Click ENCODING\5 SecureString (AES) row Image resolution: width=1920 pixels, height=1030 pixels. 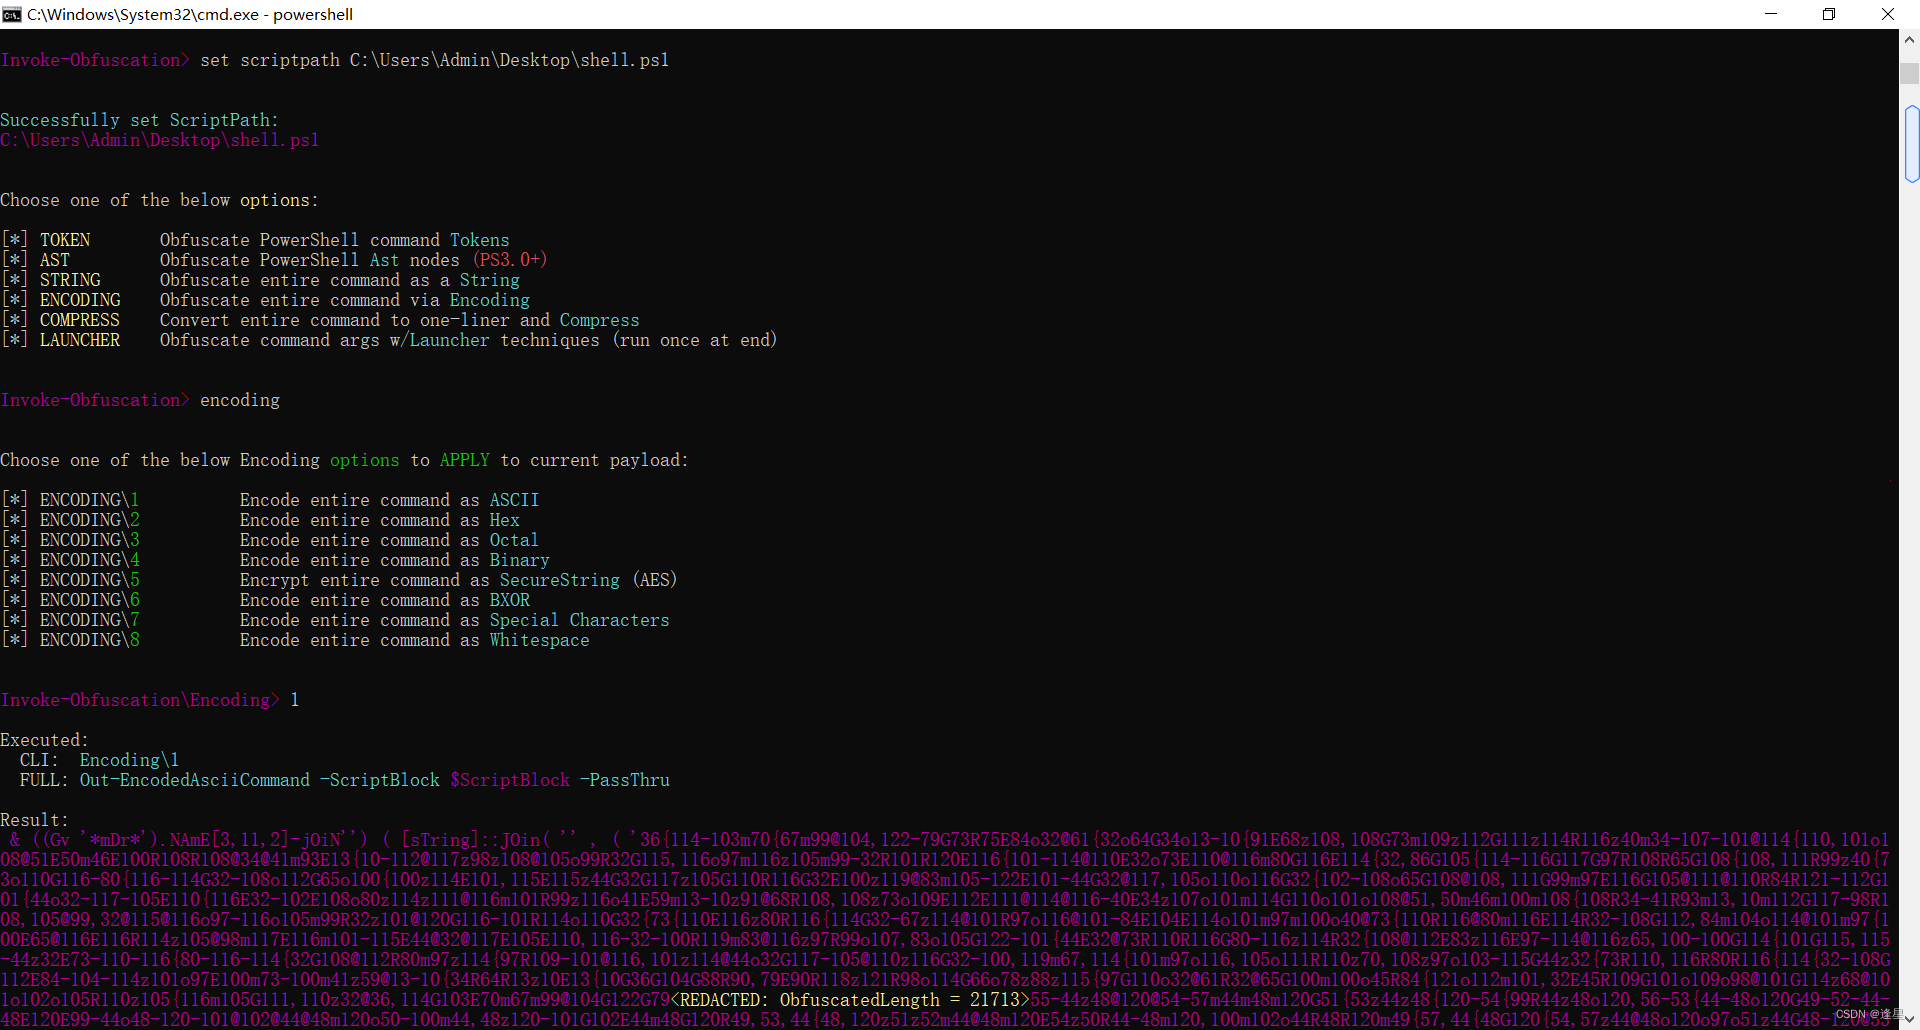[x=339, y=580]
